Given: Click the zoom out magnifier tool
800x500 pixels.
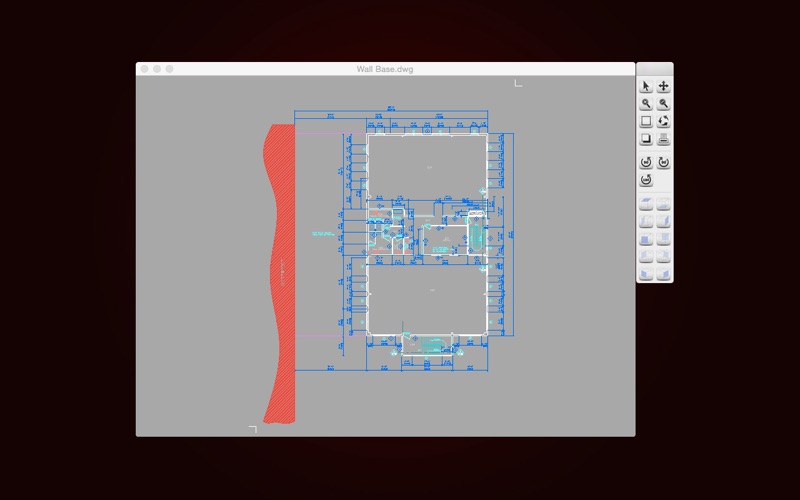Looking at the screenshot, I should 664,104.
